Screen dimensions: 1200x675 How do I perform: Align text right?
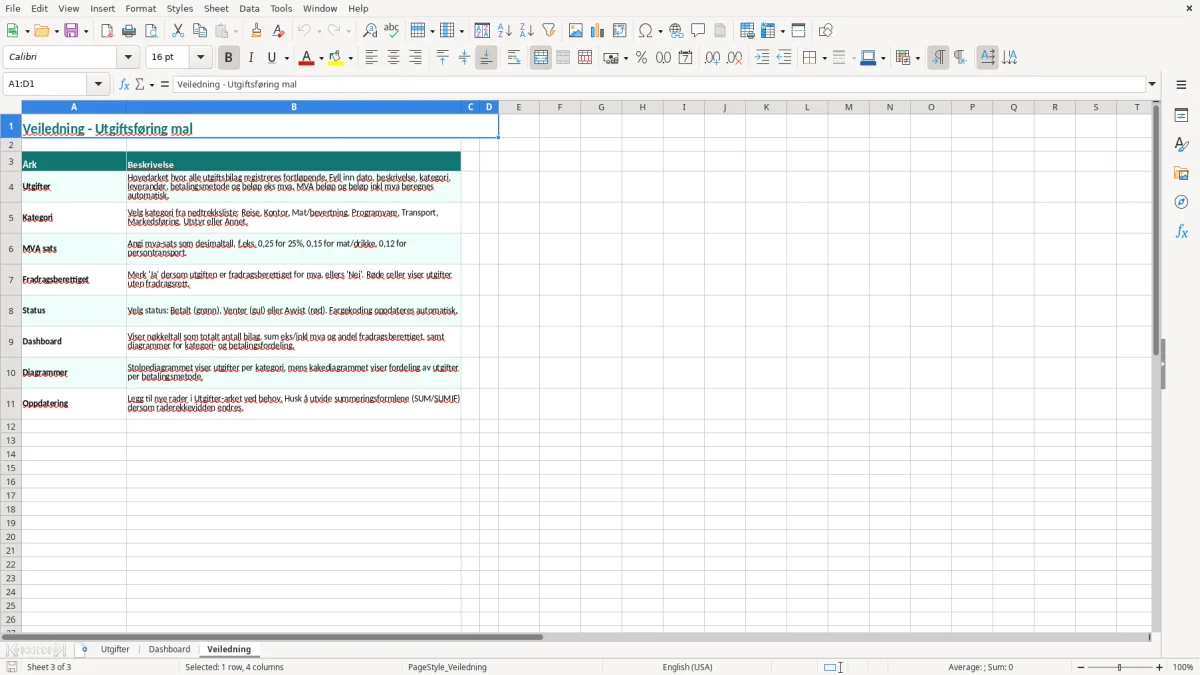tap(416, 58)
